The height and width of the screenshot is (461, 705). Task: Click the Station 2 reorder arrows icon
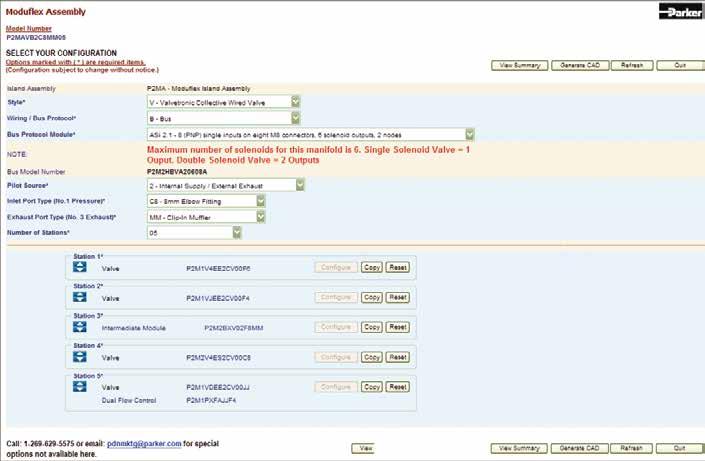[x=80, y=297]
